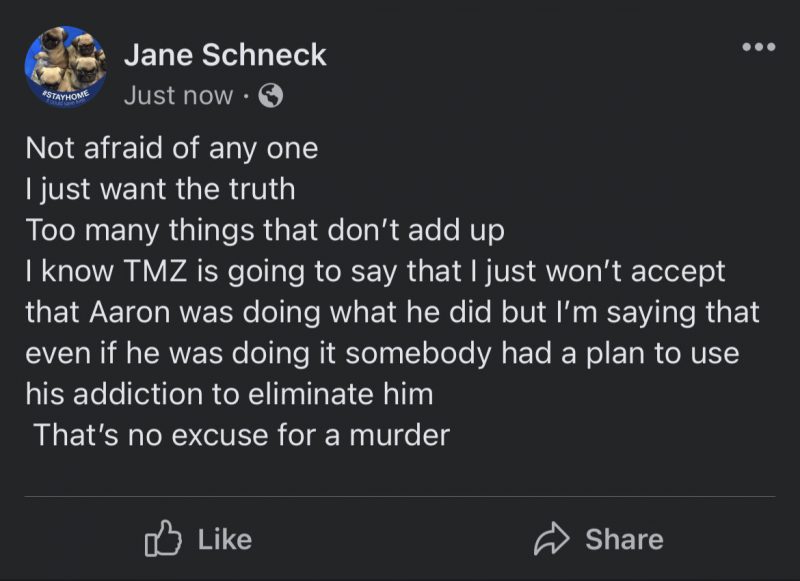This screenshot has width=800, height=581.
Task: Click the #STAYHOME badge on the avatar
Action: (x=65, y=95)
